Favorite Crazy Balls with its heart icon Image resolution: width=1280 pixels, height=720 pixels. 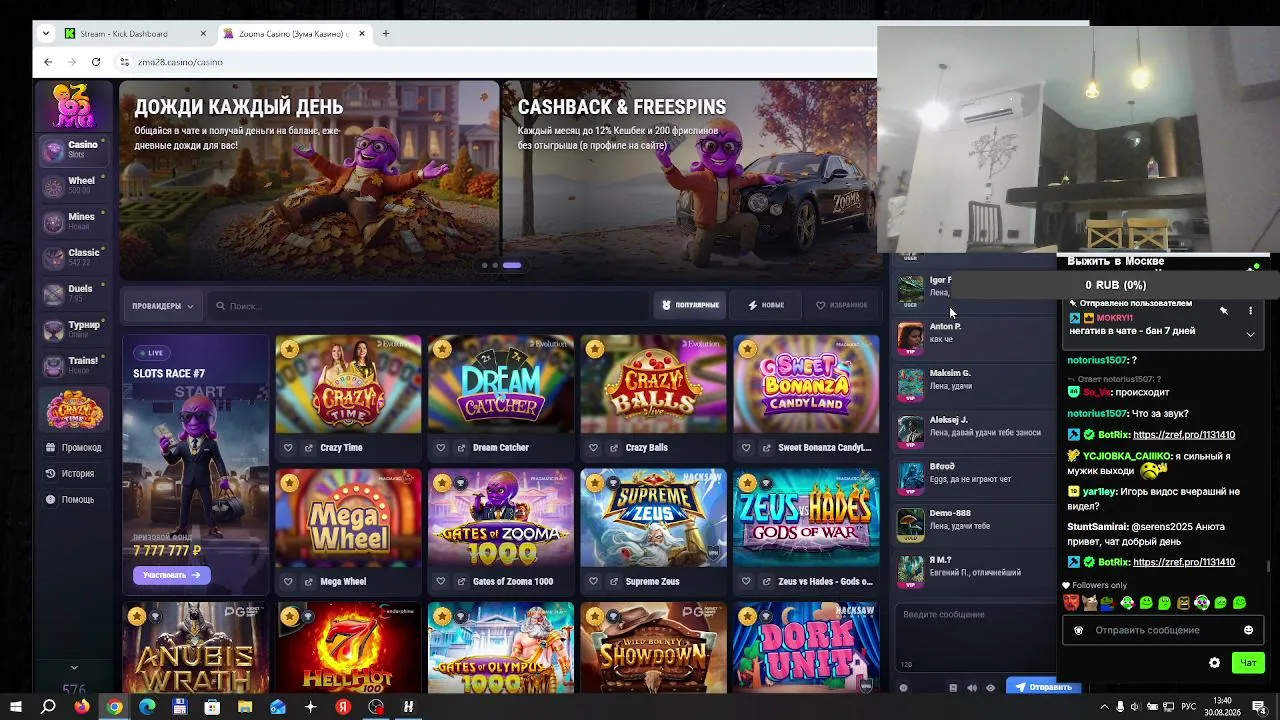click(x=594, y=448)
